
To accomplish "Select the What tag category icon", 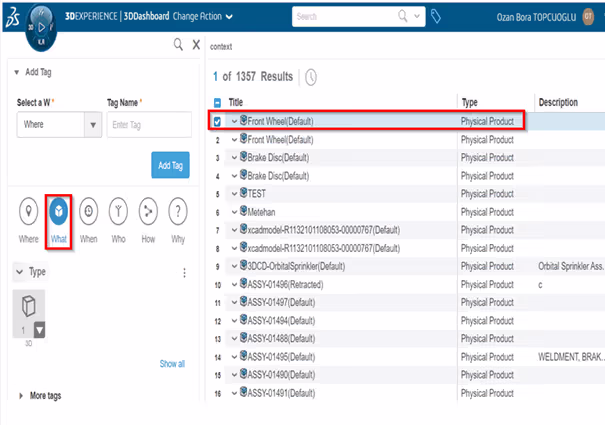I will (59, 211).
